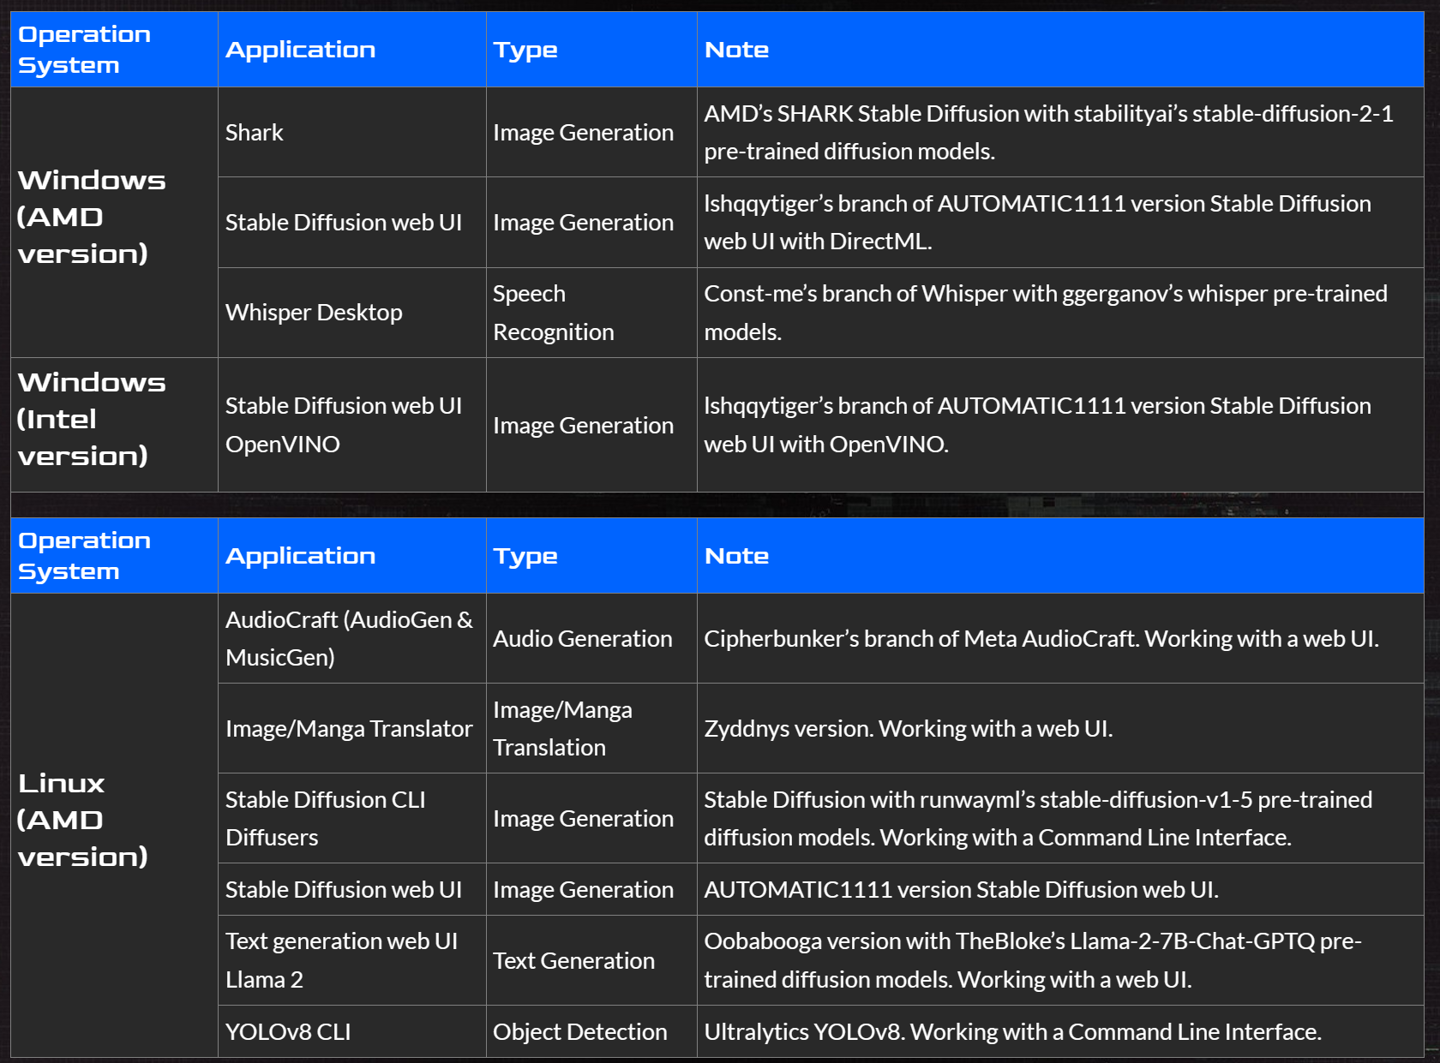The width and height of the screenshot is (1440, 1063).
Task: Click the note mentioning DirectML
Action: click(1060, 222)
